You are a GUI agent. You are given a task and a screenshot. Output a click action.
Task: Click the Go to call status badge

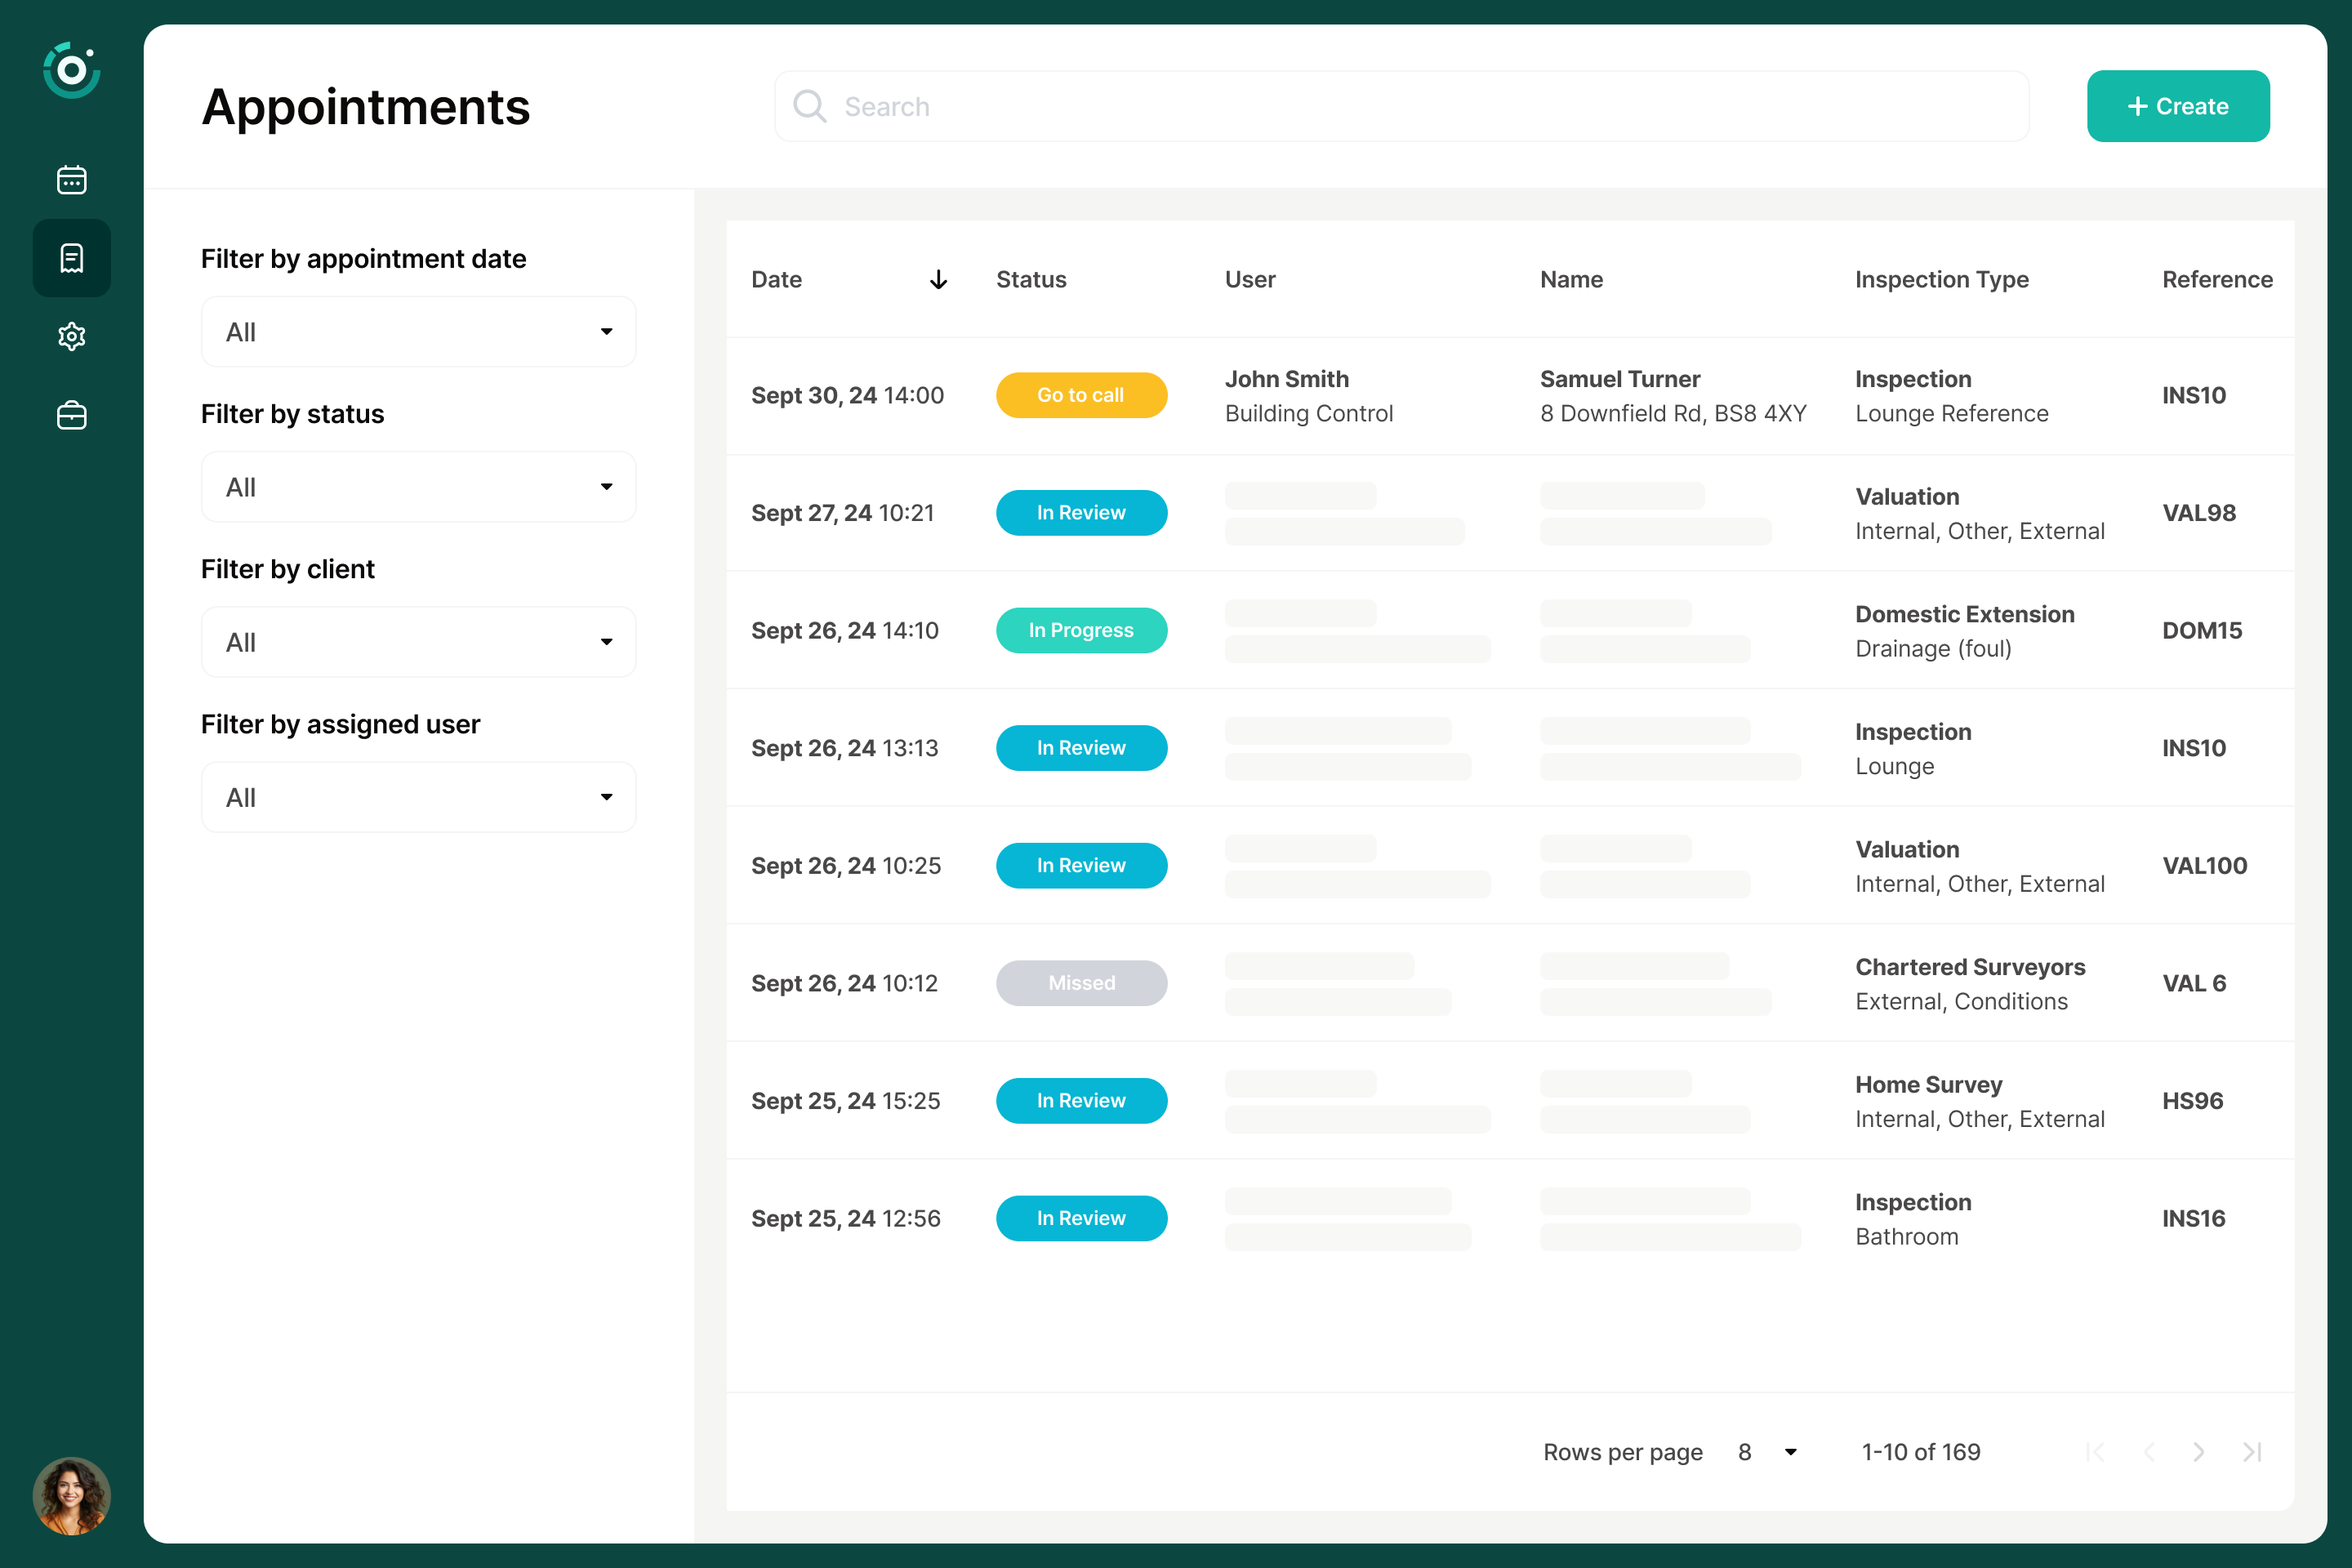pos(1081,395)
